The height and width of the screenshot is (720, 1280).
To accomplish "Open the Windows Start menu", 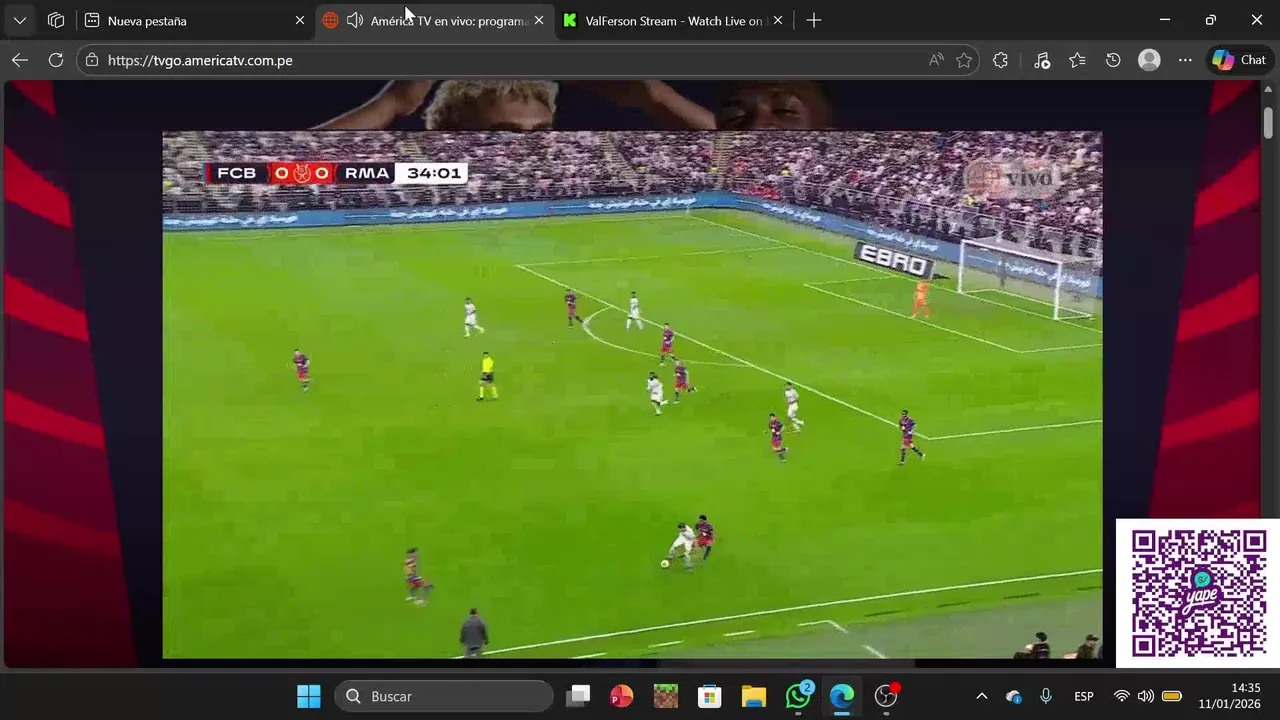I will click(x=309, y=696).
